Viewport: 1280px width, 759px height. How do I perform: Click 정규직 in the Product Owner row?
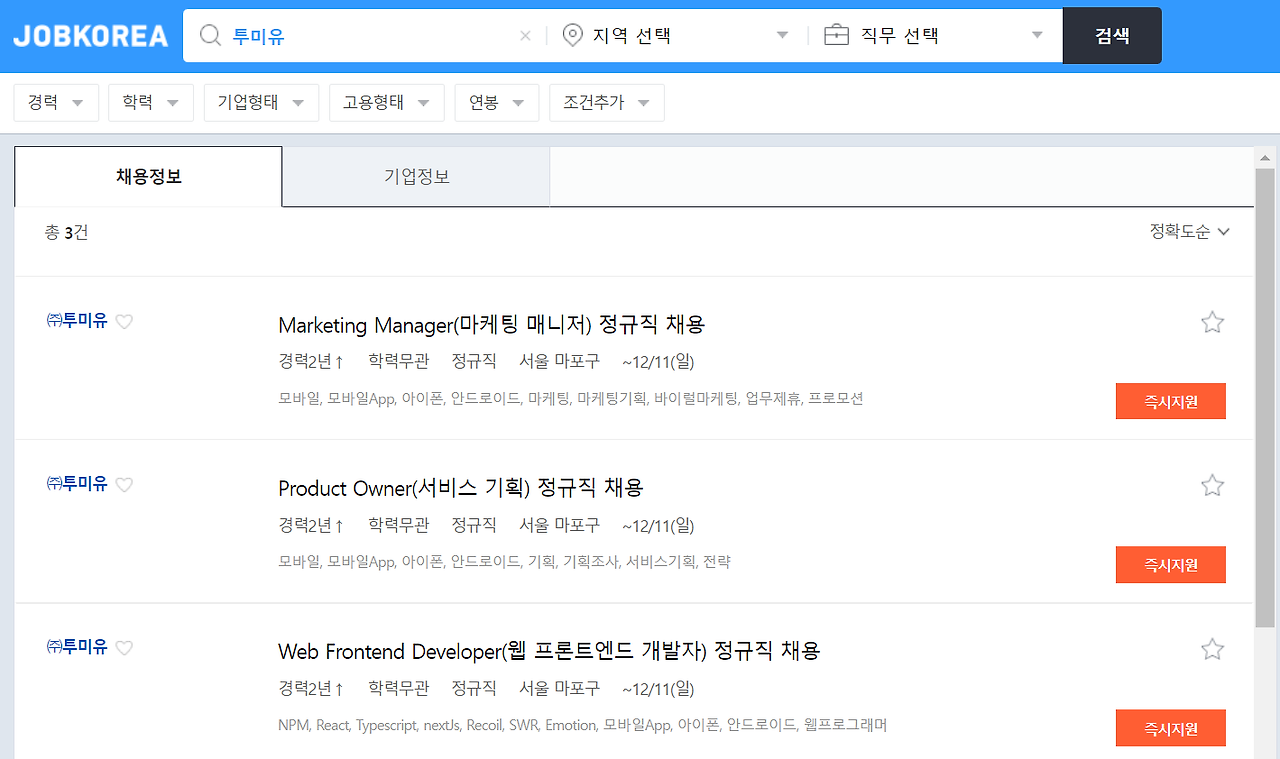click(x=474, y=525)
